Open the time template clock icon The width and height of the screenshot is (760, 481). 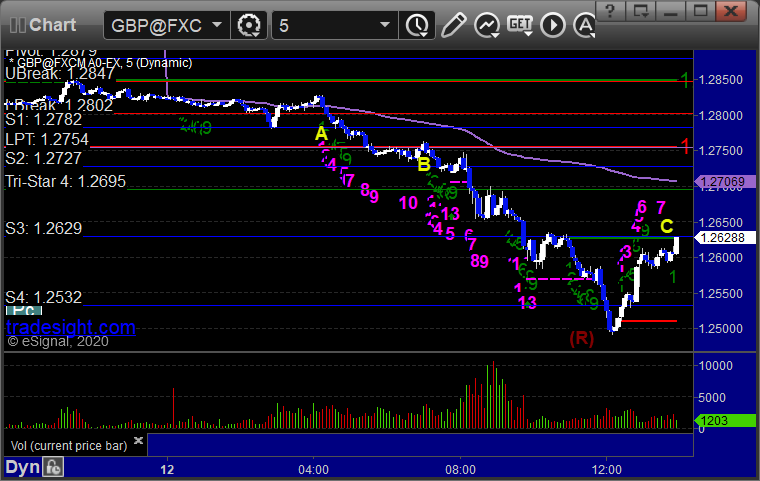417,25
